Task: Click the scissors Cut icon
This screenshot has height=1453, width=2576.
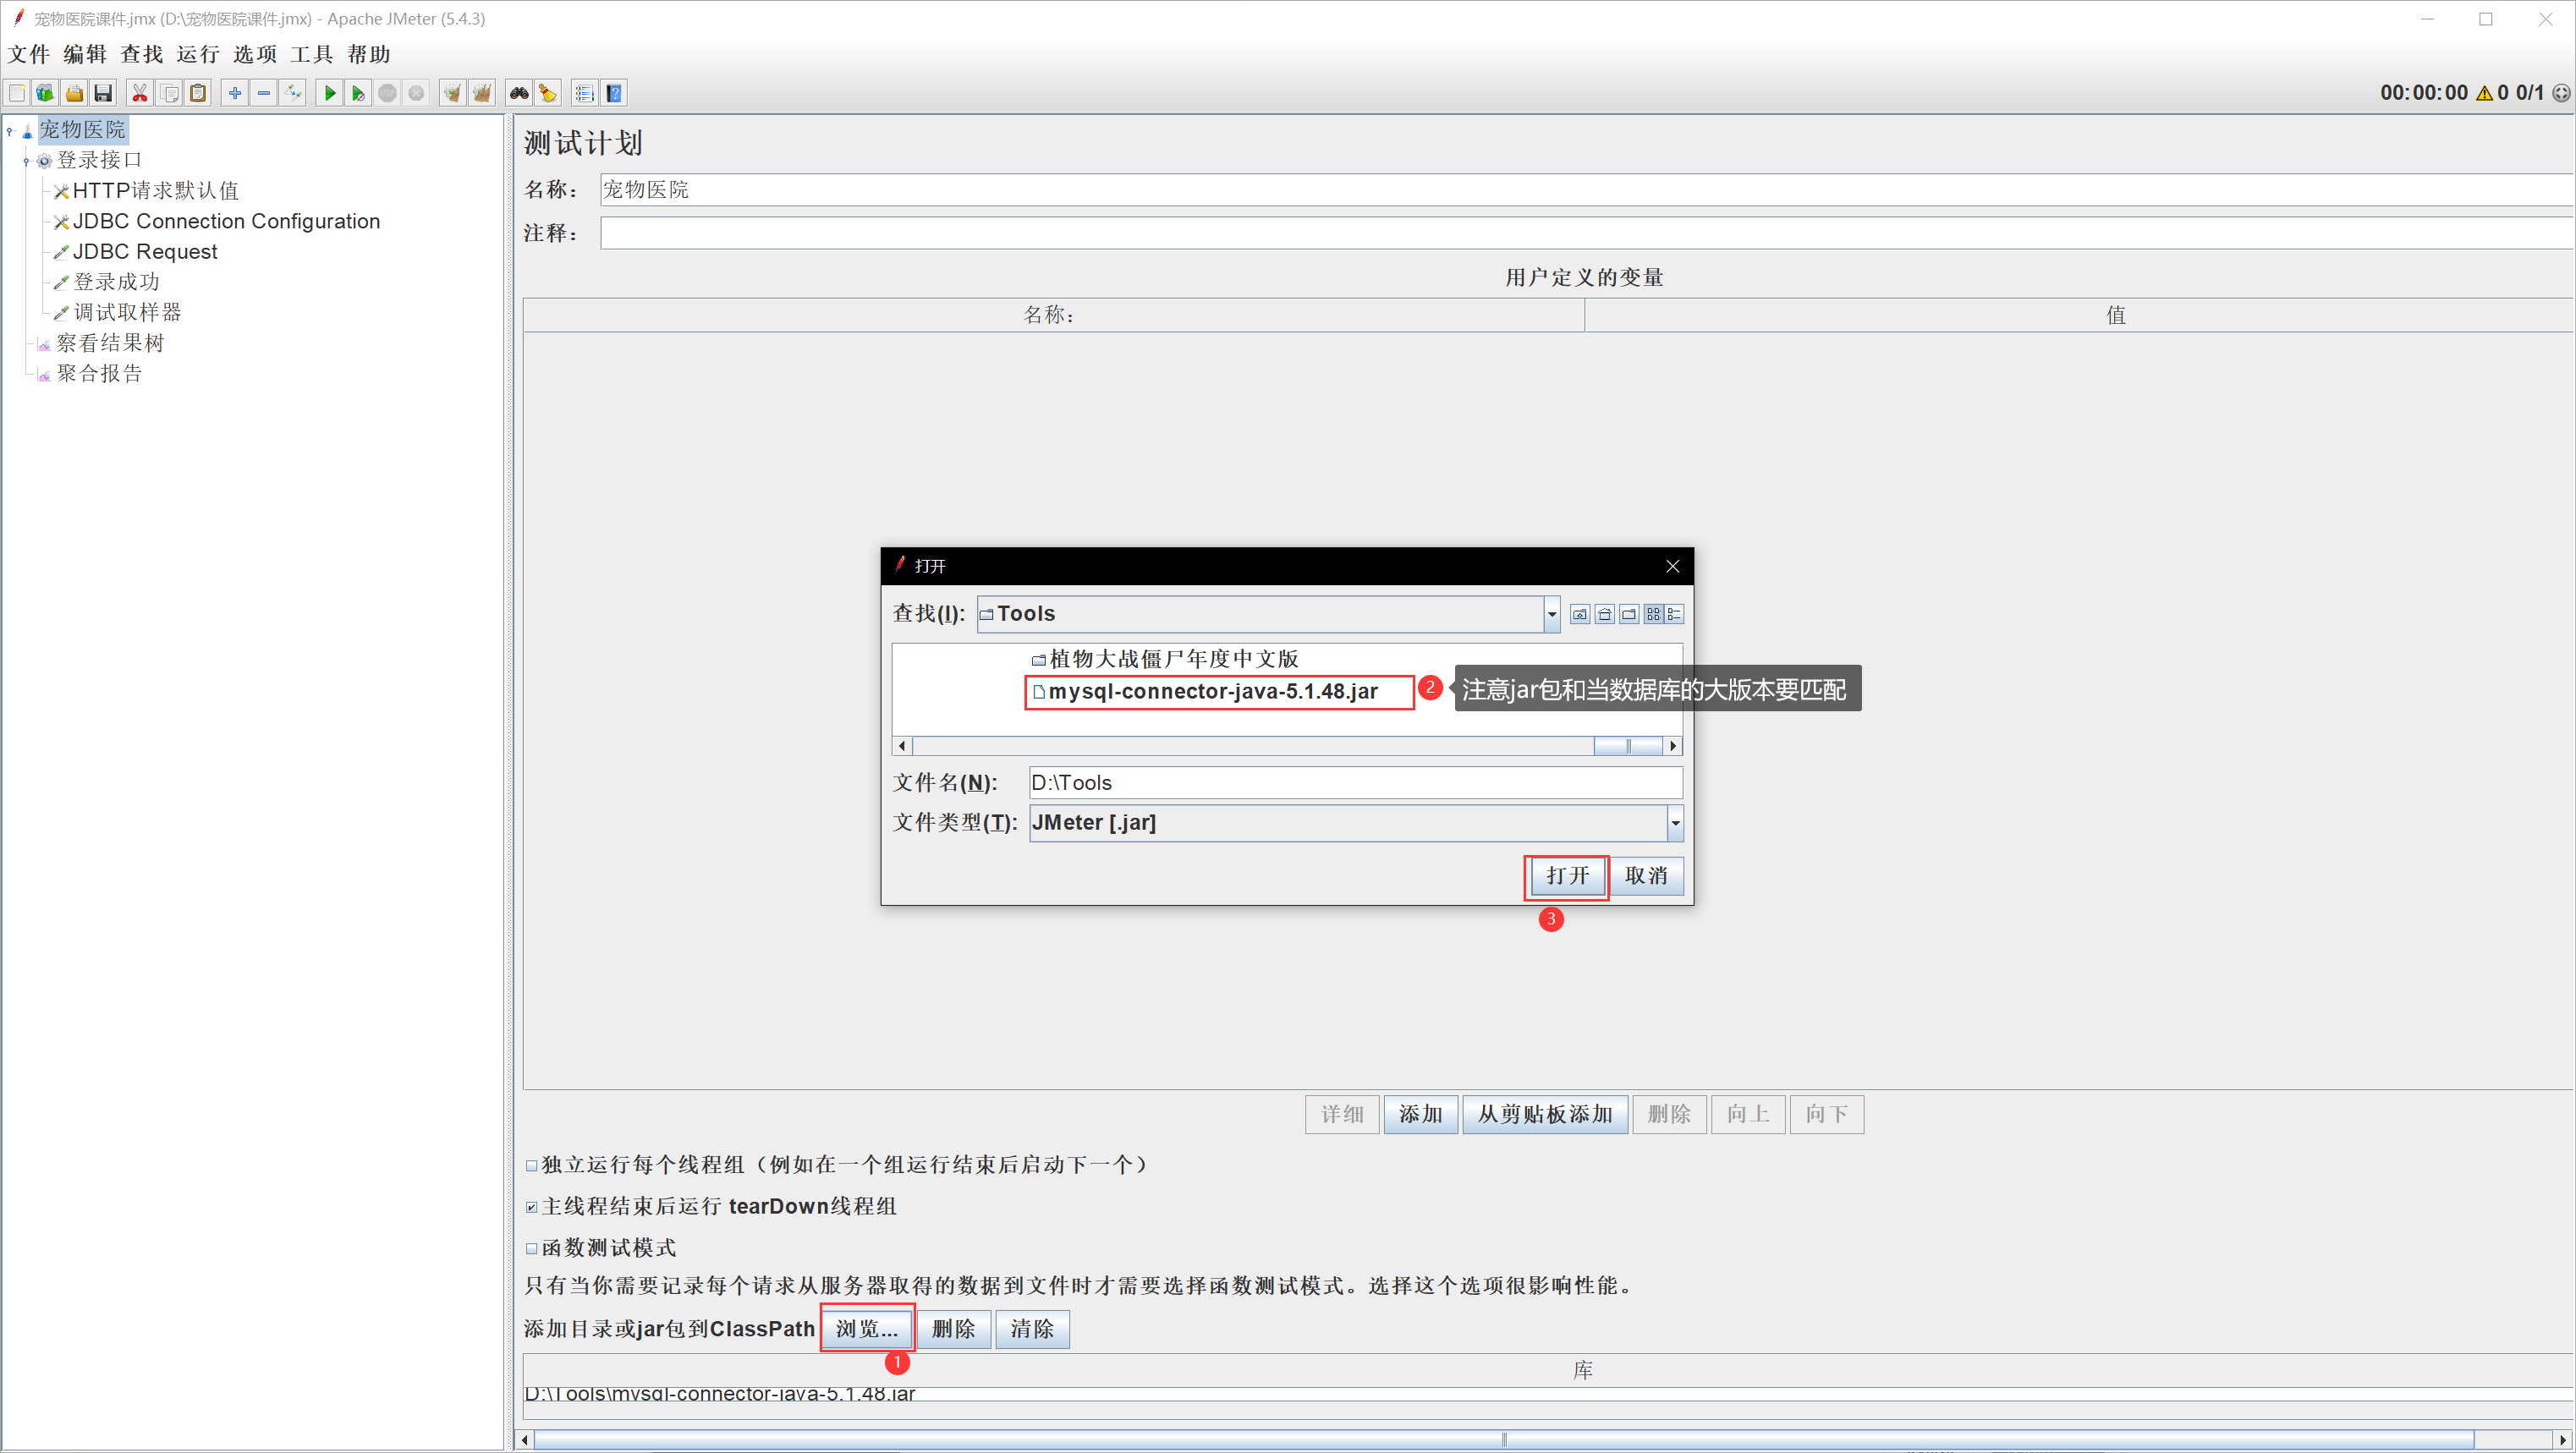Action: pyautogui.click(x=140, y=93)
